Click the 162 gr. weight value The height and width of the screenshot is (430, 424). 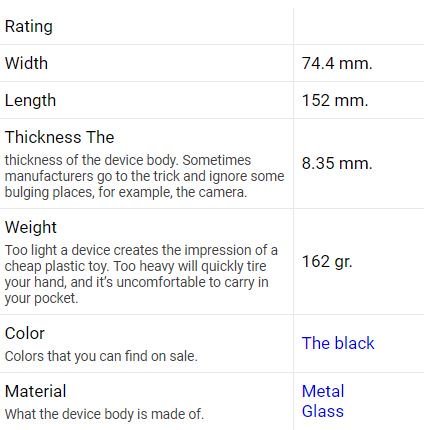tap(327, 262)
